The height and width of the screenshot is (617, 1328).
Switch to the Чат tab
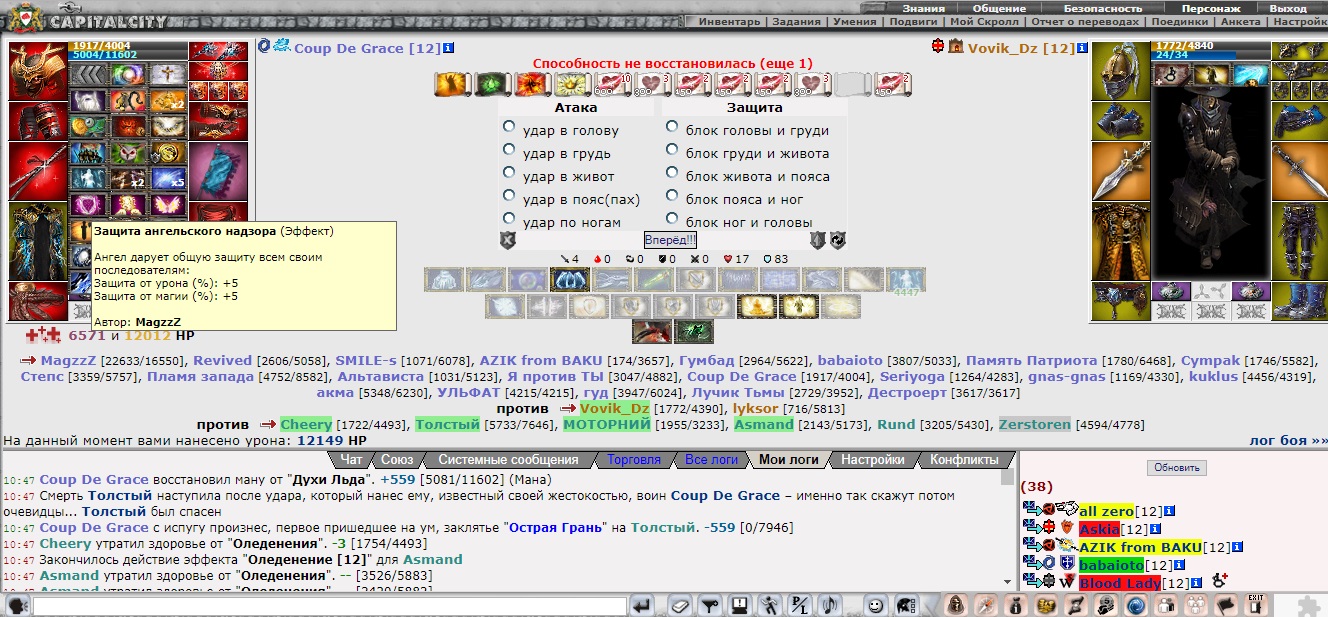tap(351, 460)
